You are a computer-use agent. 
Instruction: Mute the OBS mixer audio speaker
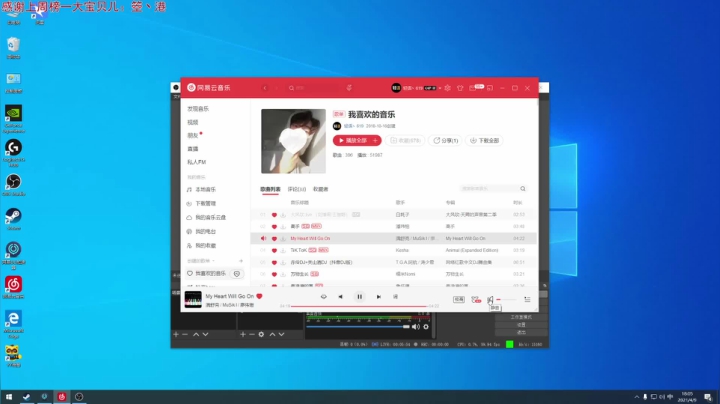point(416,327)
